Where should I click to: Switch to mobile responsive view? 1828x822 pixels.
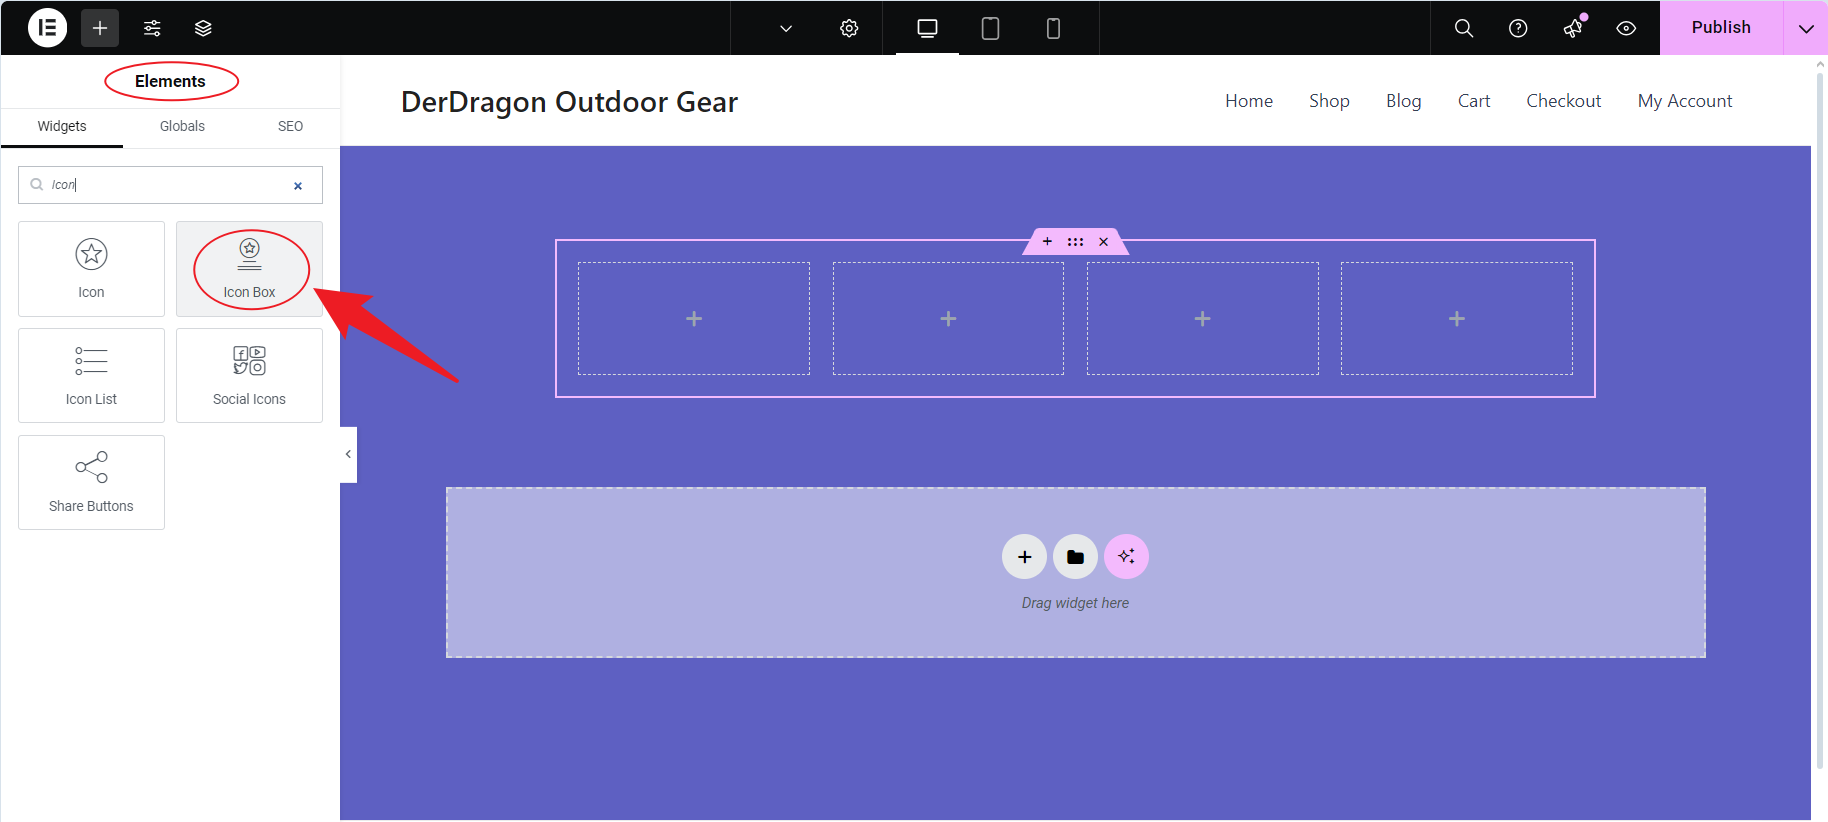pyautogui.click(x=1053, y=28)
